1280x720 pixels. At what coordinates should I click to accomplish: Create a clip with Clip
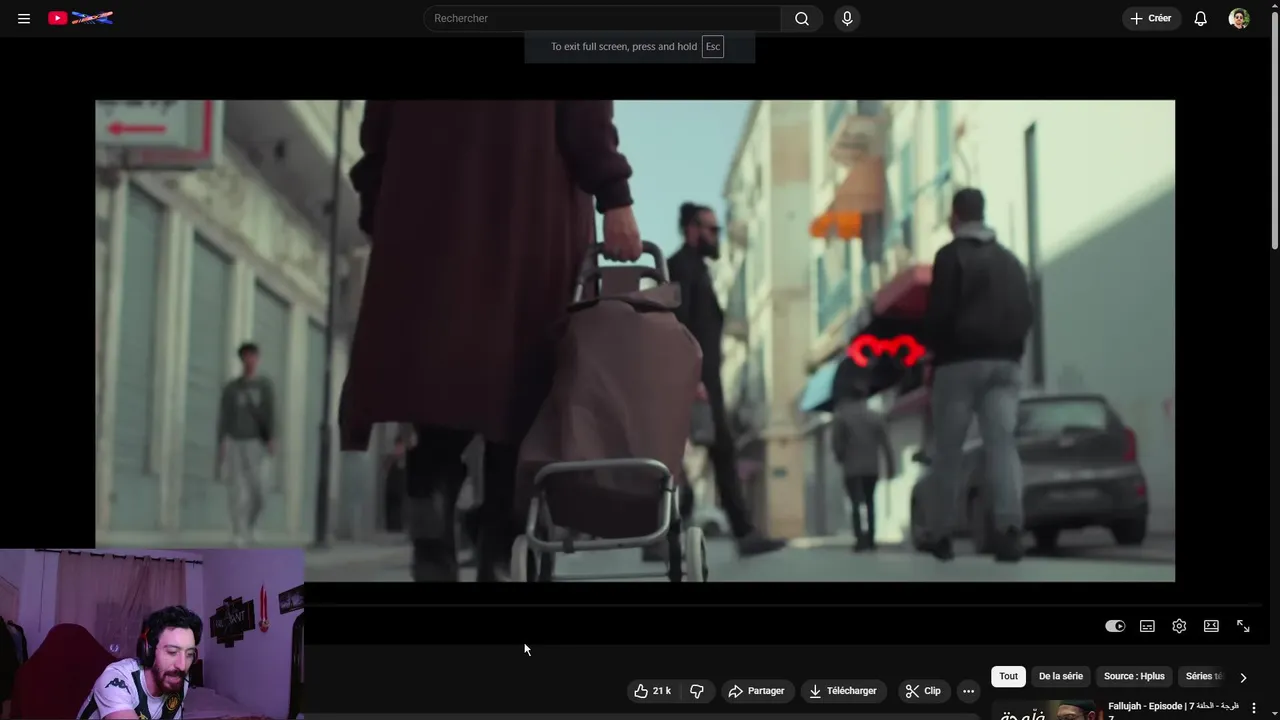pos(923,691)
